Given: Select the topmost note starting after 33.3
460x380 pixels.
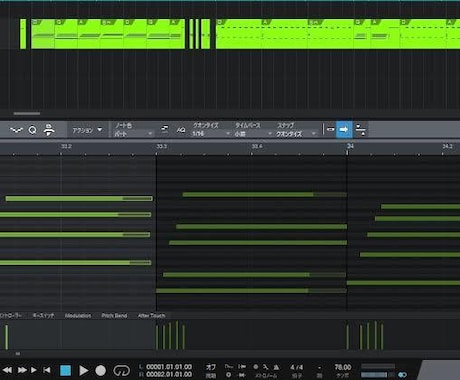Looking at the screenshot, I should click(x=265, y=194).
